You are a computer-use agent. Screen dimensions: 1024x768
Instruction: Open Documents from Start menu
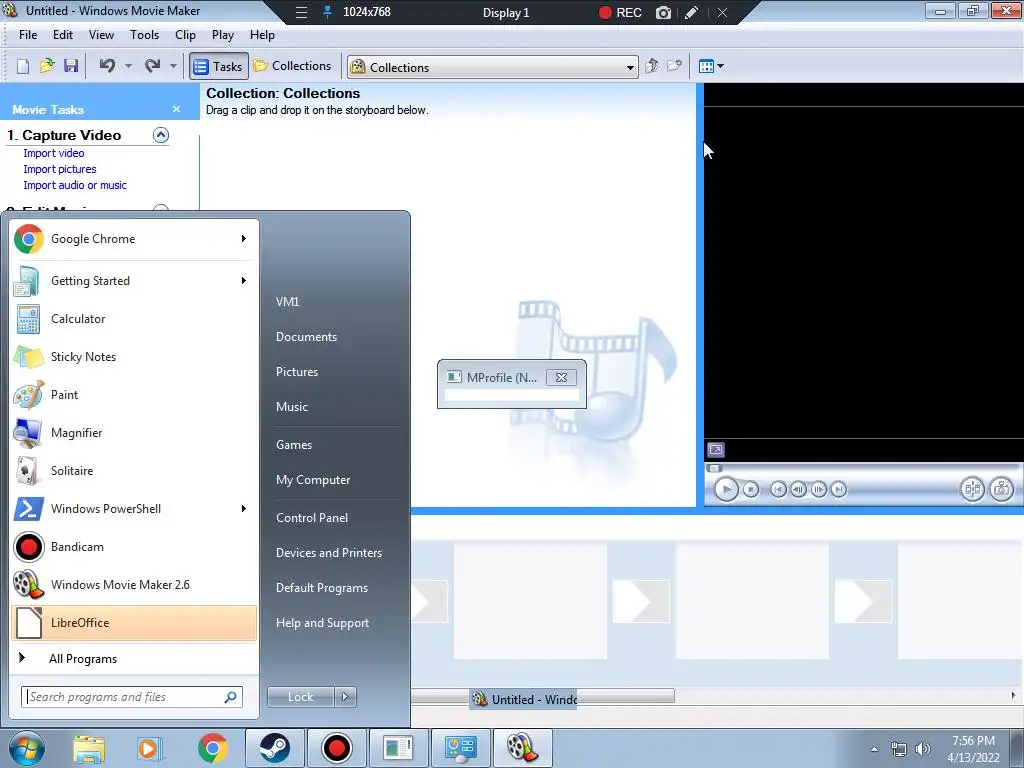pos(306,337)
